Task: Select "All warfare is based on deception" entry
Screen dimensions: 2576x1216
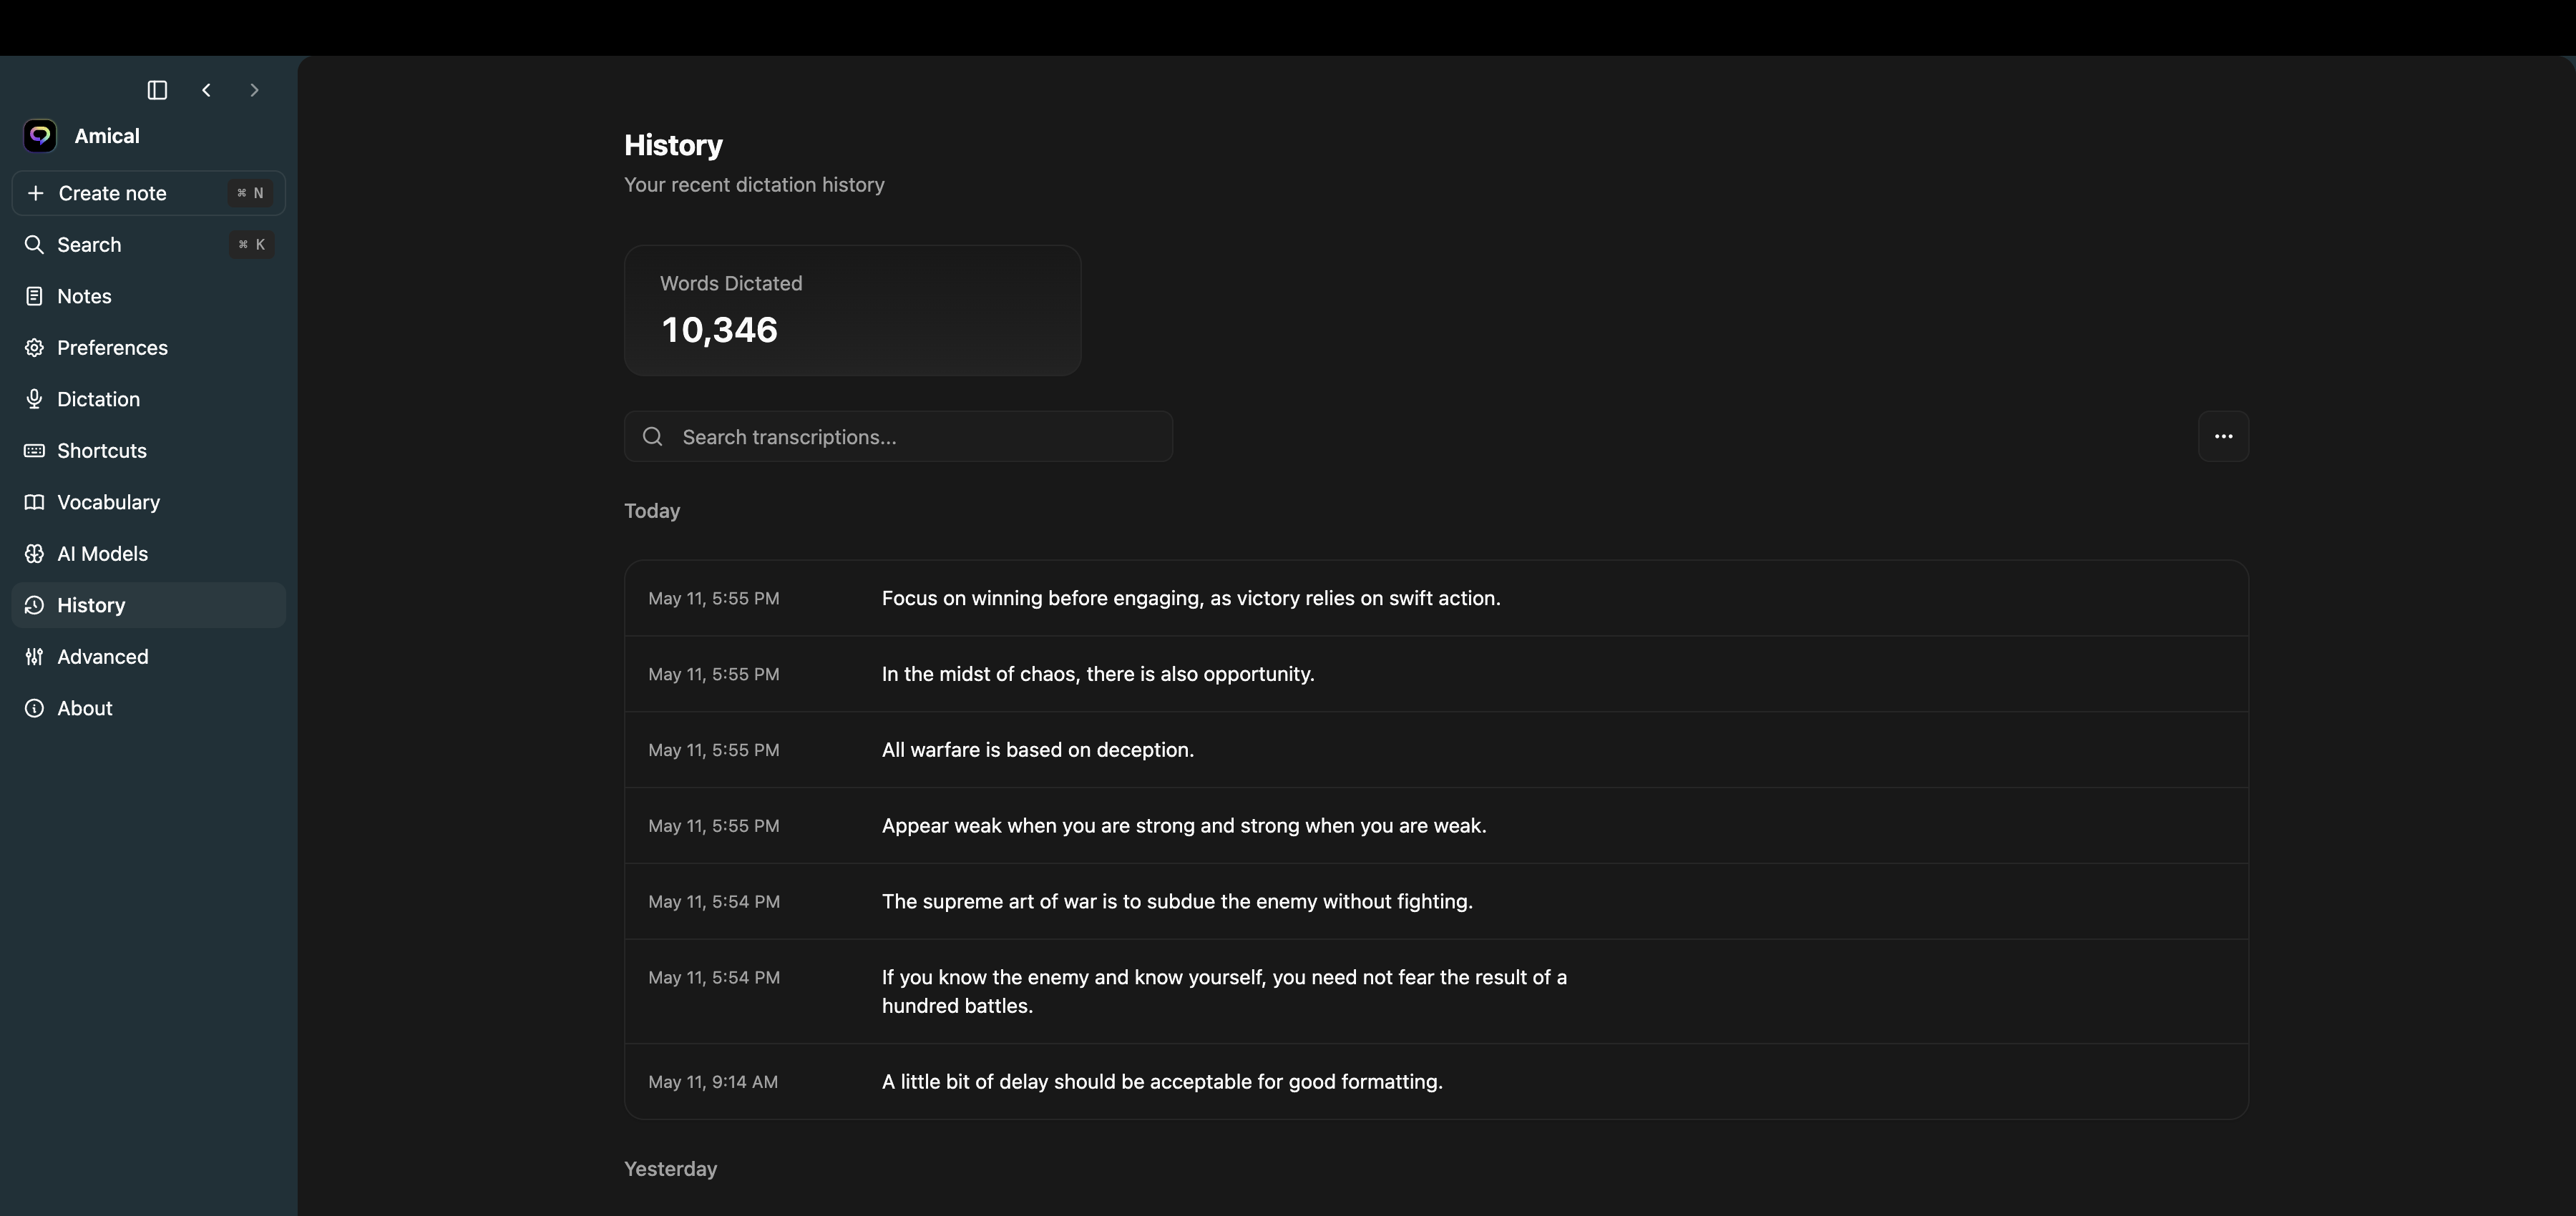Action: coord(1436,750)
